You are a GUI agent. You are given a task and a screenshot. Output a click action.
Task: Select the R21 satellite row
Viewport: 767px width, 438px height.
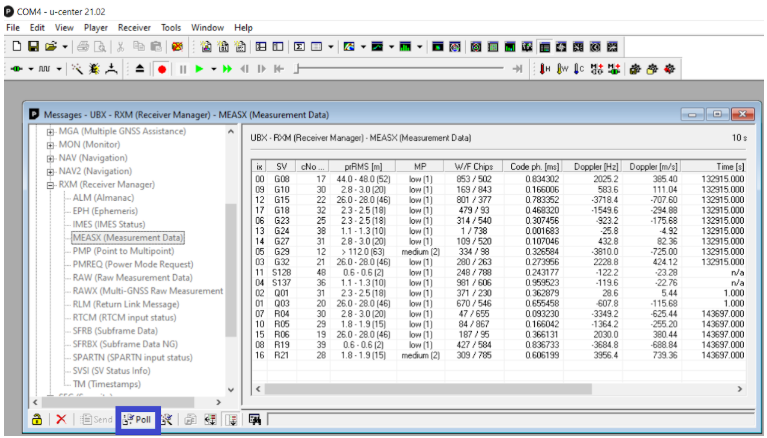(499, 355)
